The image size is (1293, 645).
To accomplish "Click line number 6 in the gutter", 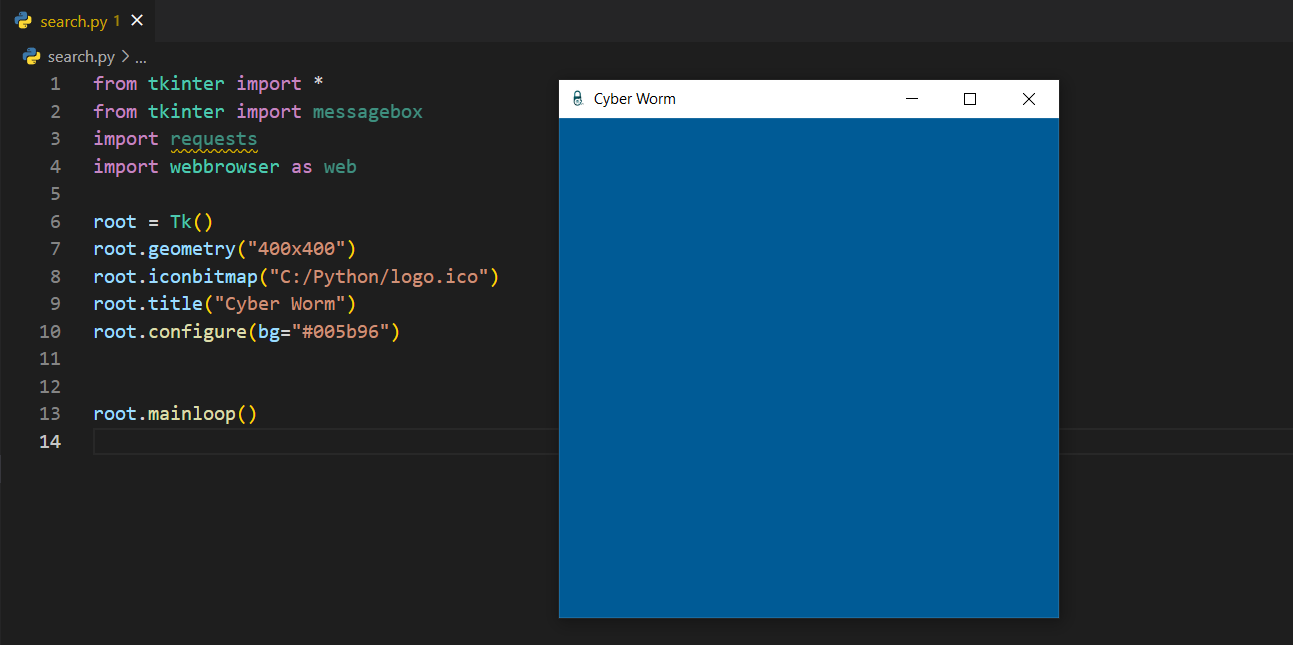I will 55,221.
